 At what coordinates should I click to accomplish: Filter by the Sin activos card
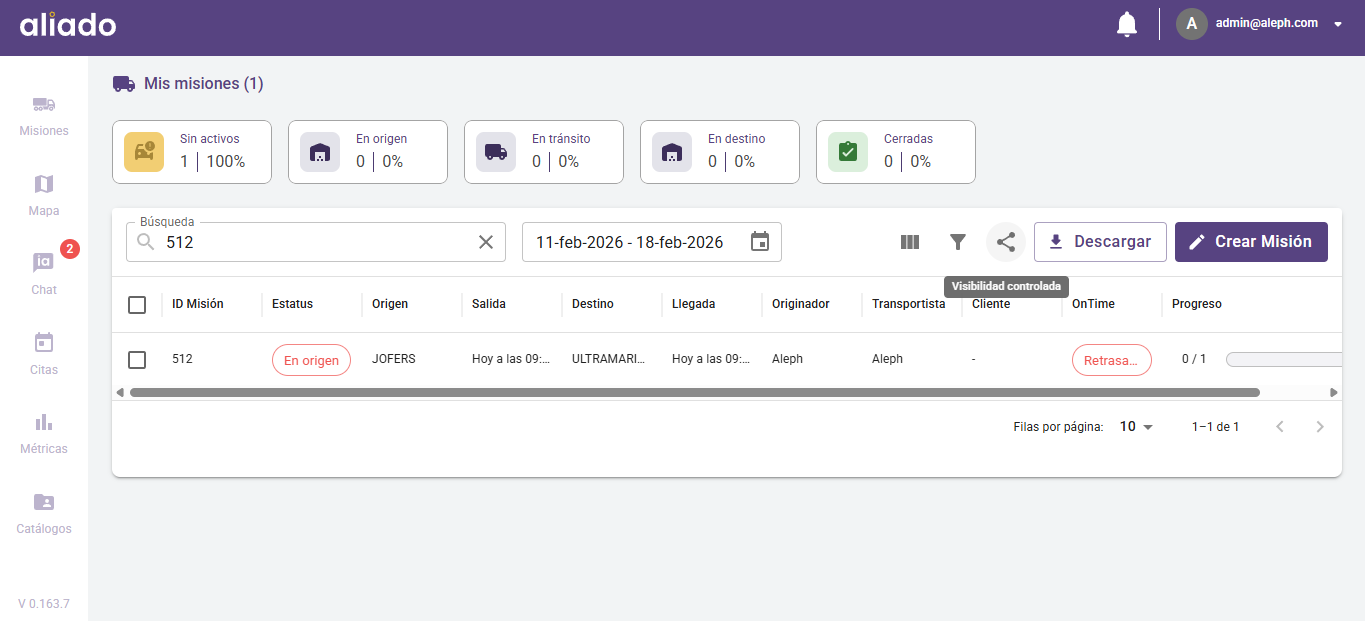point(192,152)
